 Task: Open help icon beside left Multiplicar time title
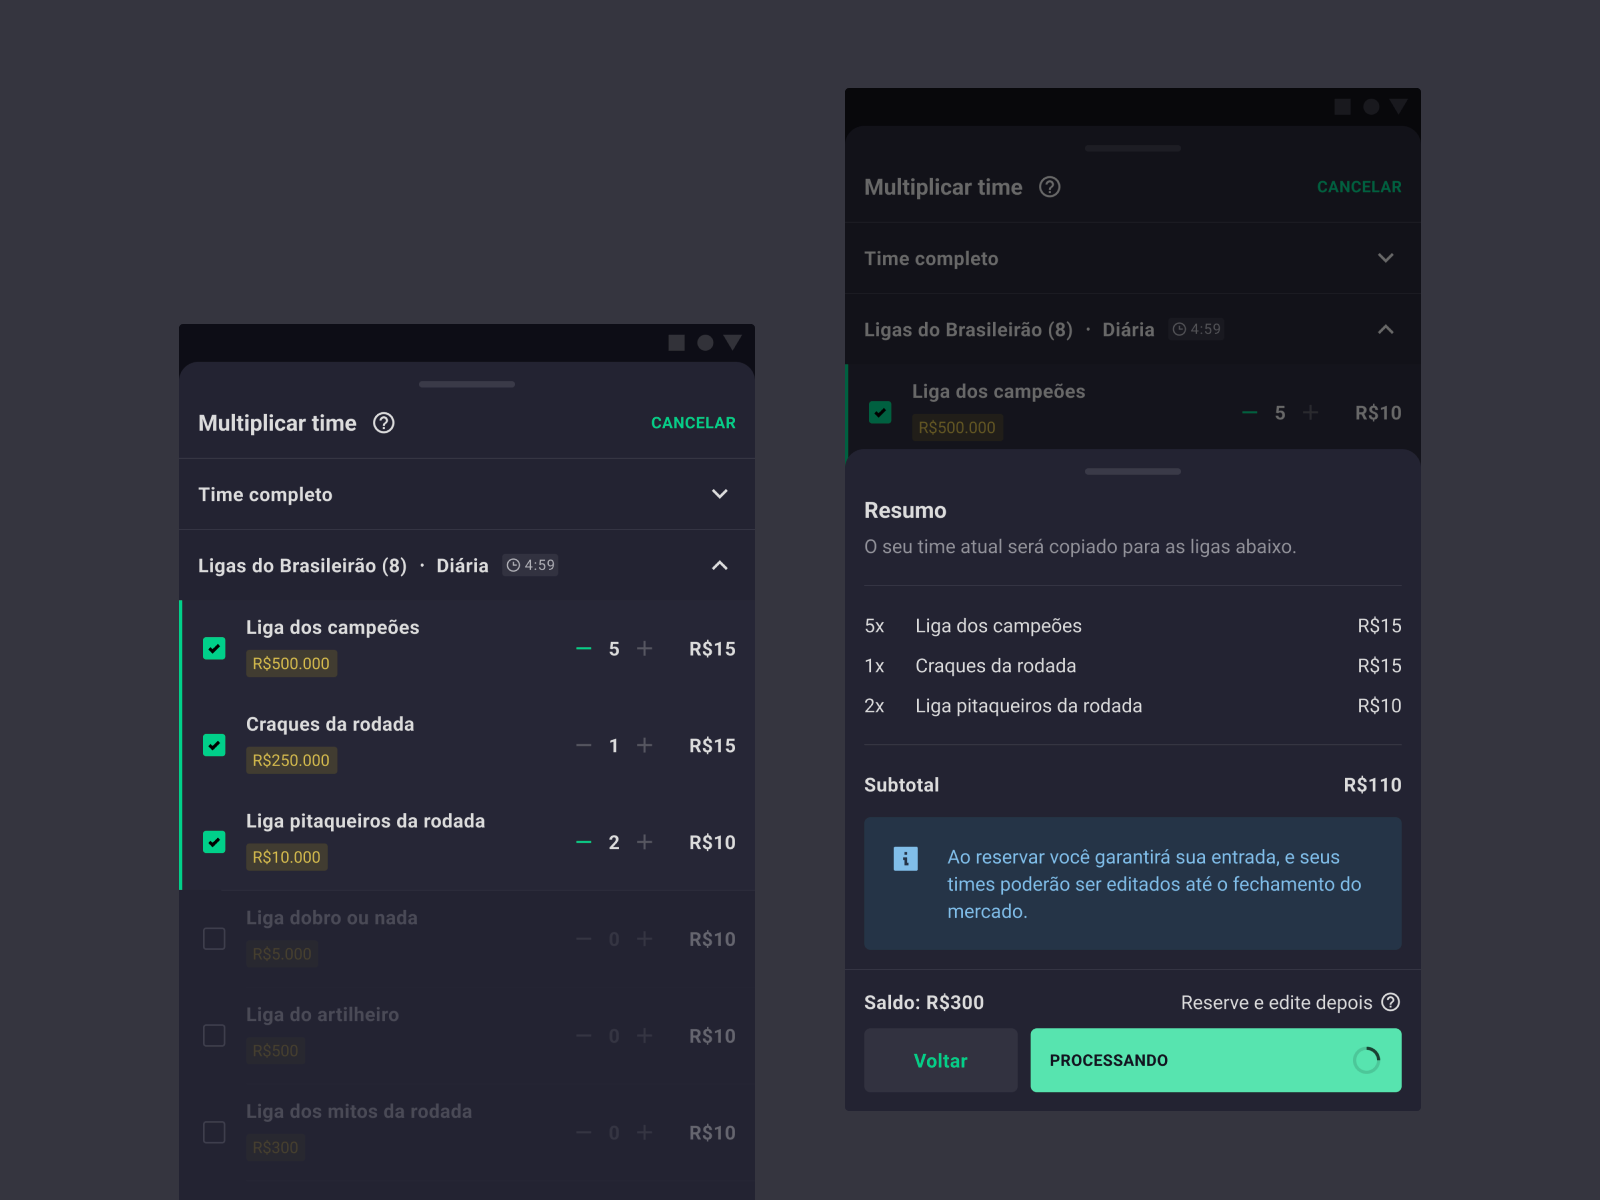384,423
